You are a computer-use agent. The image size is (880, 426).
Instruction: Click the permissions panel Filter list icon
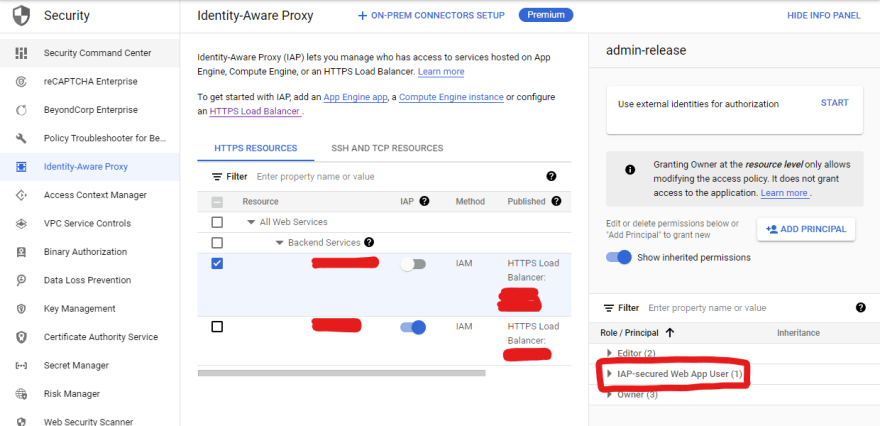point(608,308)
